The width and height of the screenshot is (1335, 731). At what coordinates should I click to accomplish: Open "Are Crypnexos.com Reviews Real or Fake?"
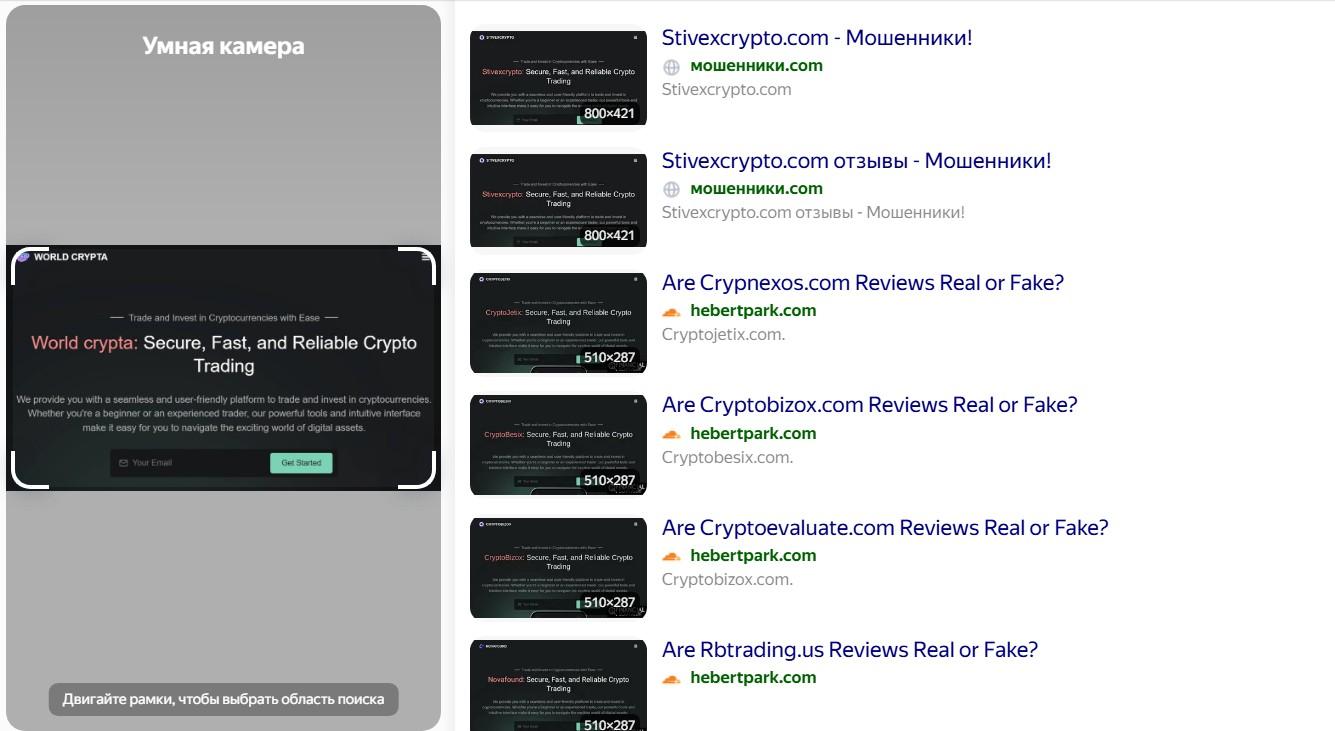[862, 282]
